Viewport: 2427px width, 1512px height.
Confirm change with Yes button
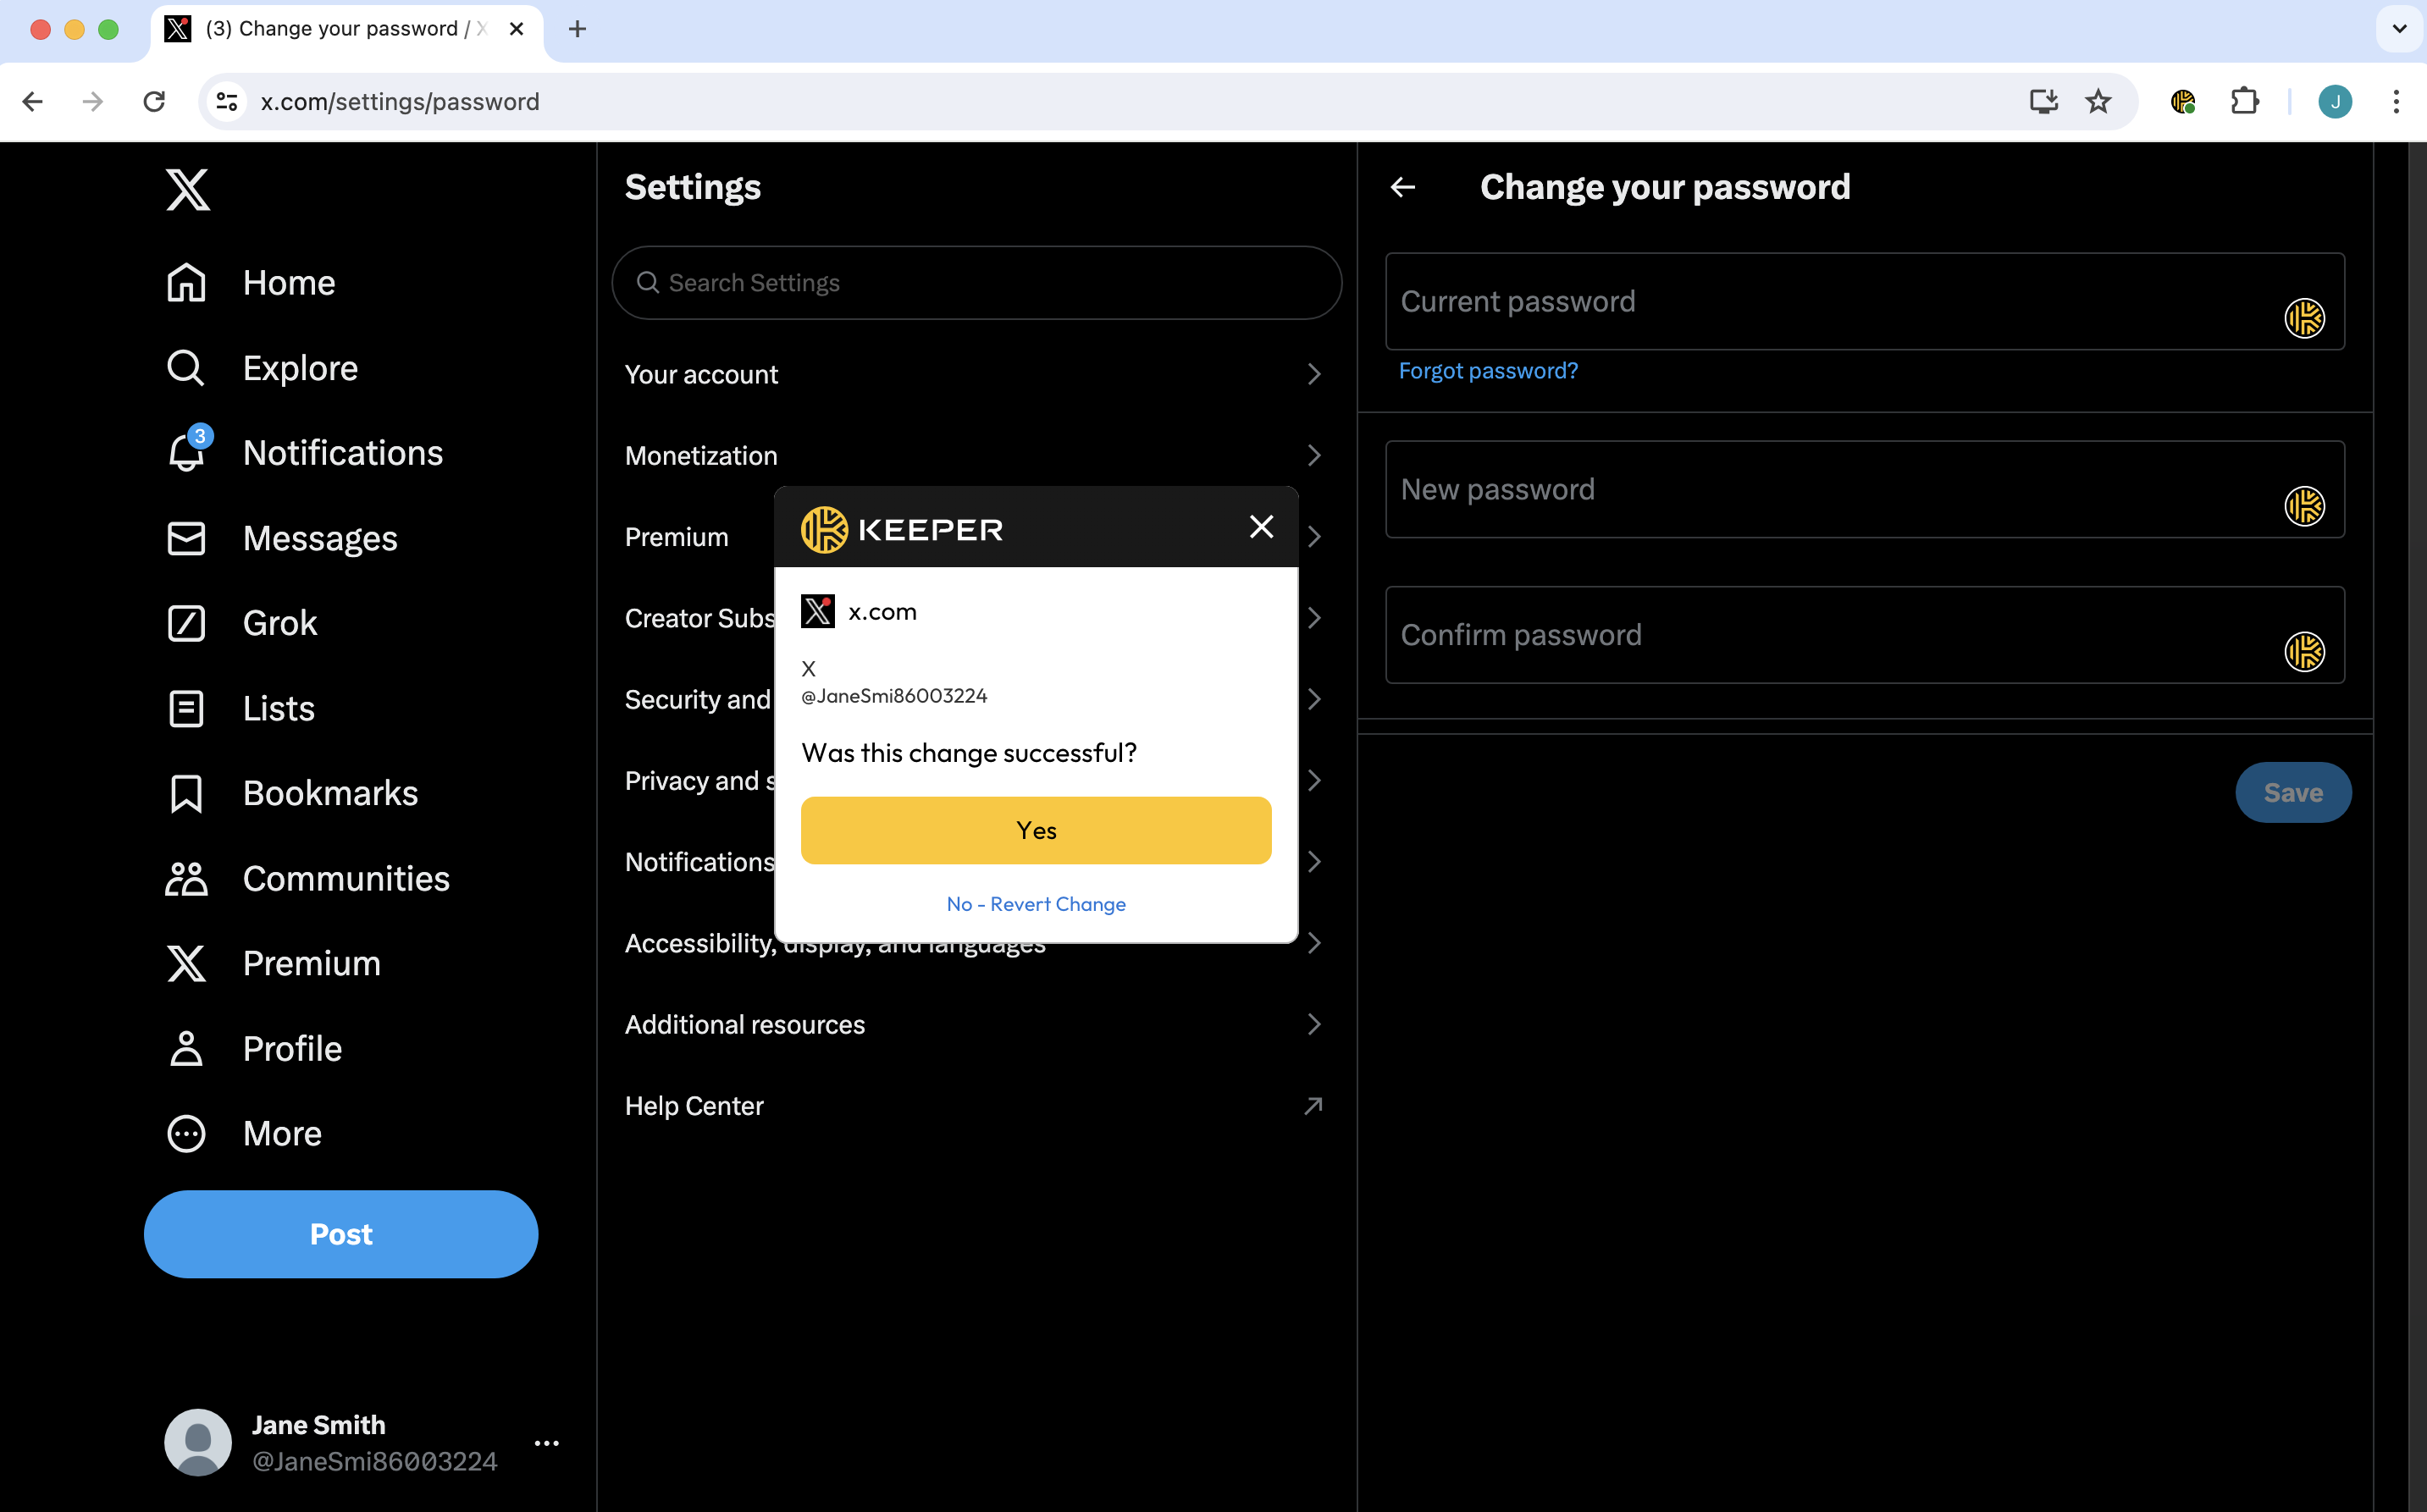click(1035, 830)
